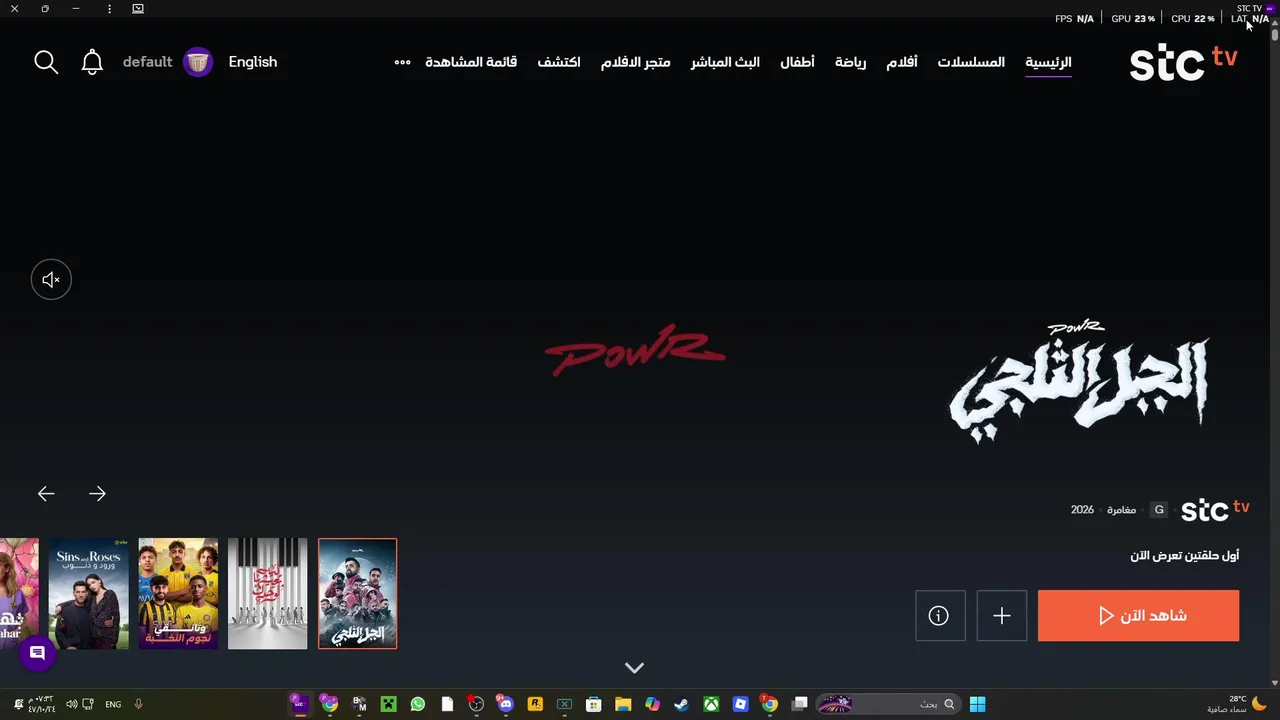This screenshot has height=720, width=1280.
Task: Click the مغامرة genre label
Action: tap(1121, 510)
